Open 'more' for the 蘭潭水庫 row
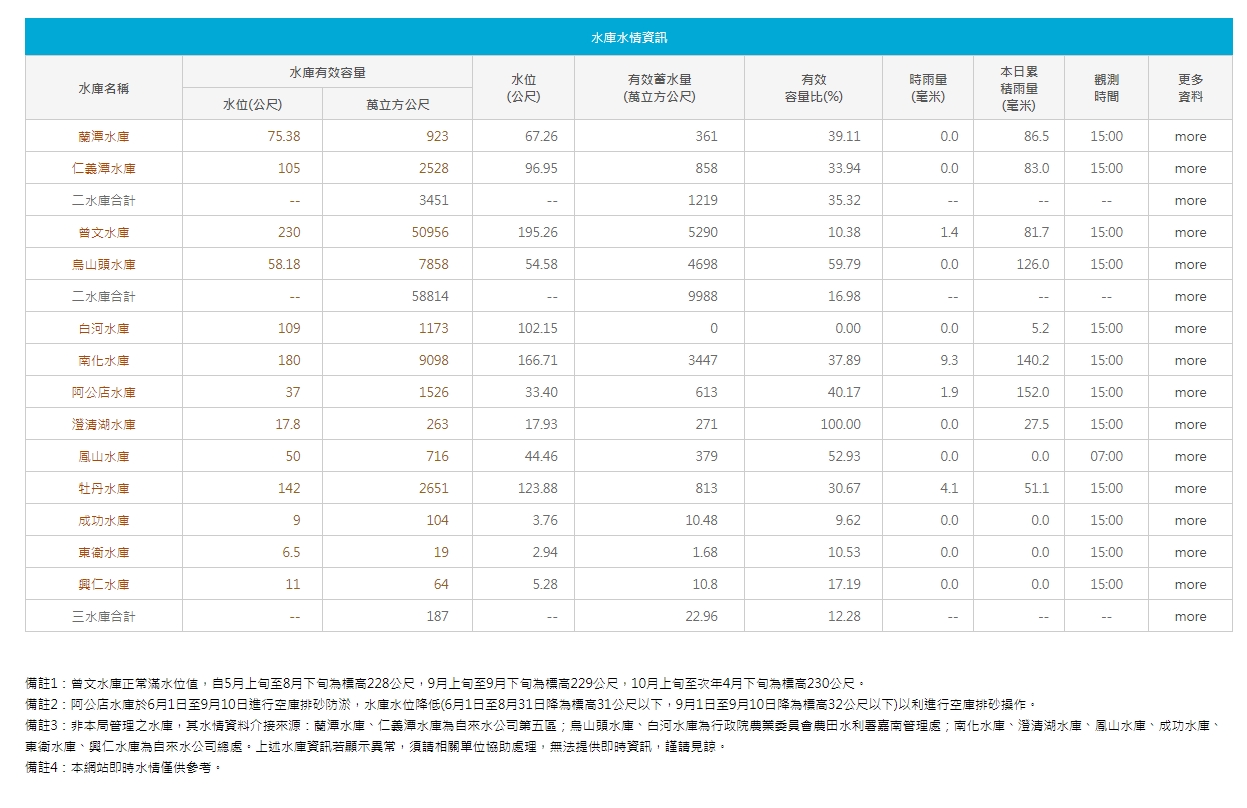Screen dimensions: 1247x808 [1190, 137]
